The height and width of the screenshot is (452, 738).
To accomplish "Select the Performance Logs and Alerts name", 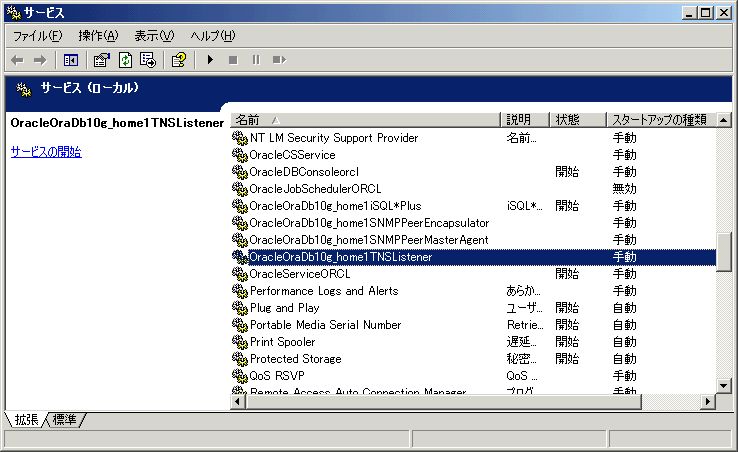I will coord(324,291).
